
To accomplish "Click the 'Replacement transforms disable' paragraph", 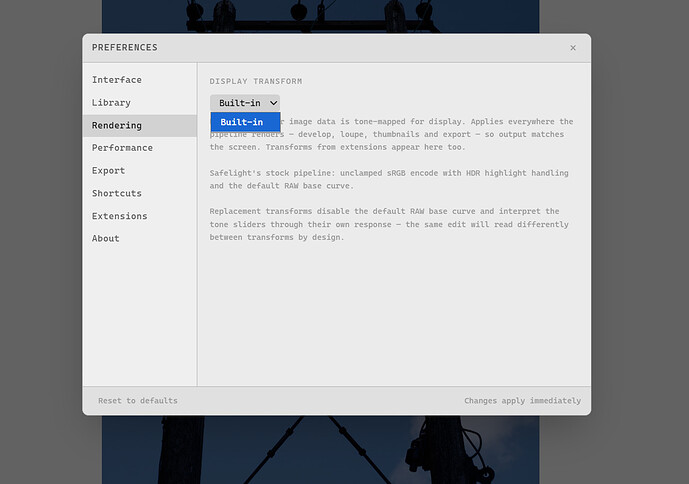I will click(389, 224).
